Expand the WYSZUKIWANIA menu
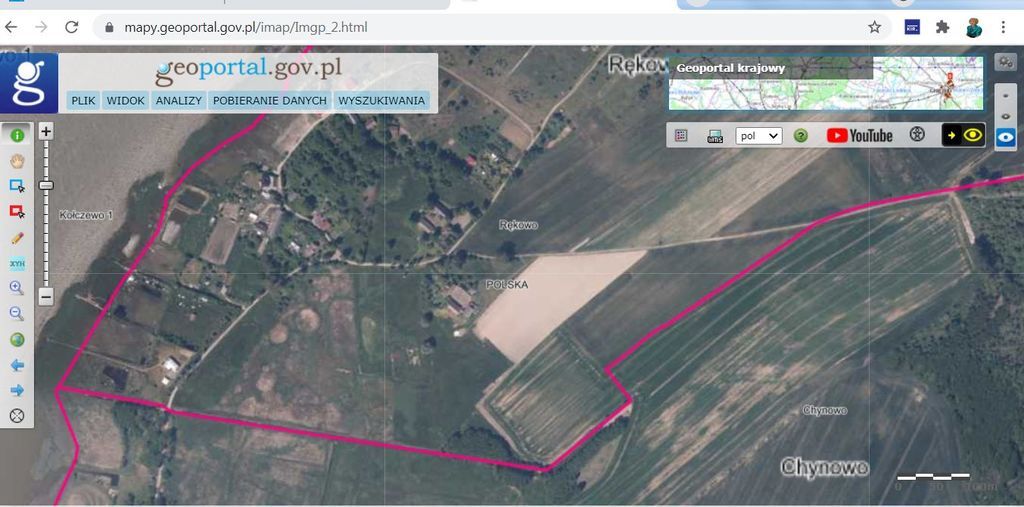This screenshot has width=1024, height=507. [x=382, y=101]
